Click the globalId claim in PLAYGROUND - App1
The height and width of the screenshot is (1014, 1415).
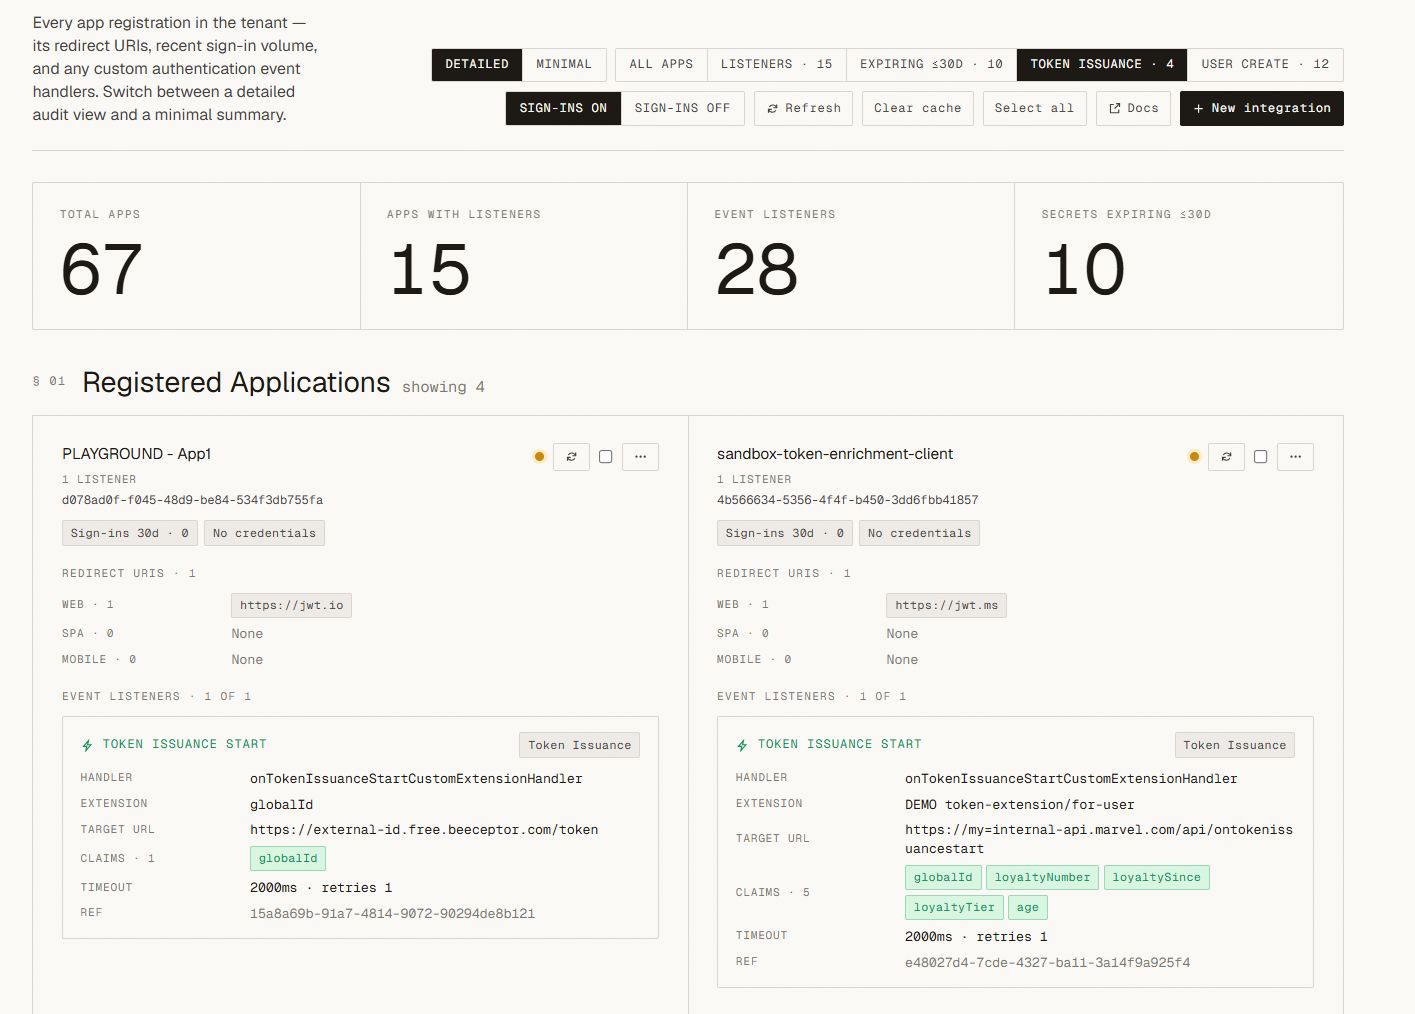(288, 858)
